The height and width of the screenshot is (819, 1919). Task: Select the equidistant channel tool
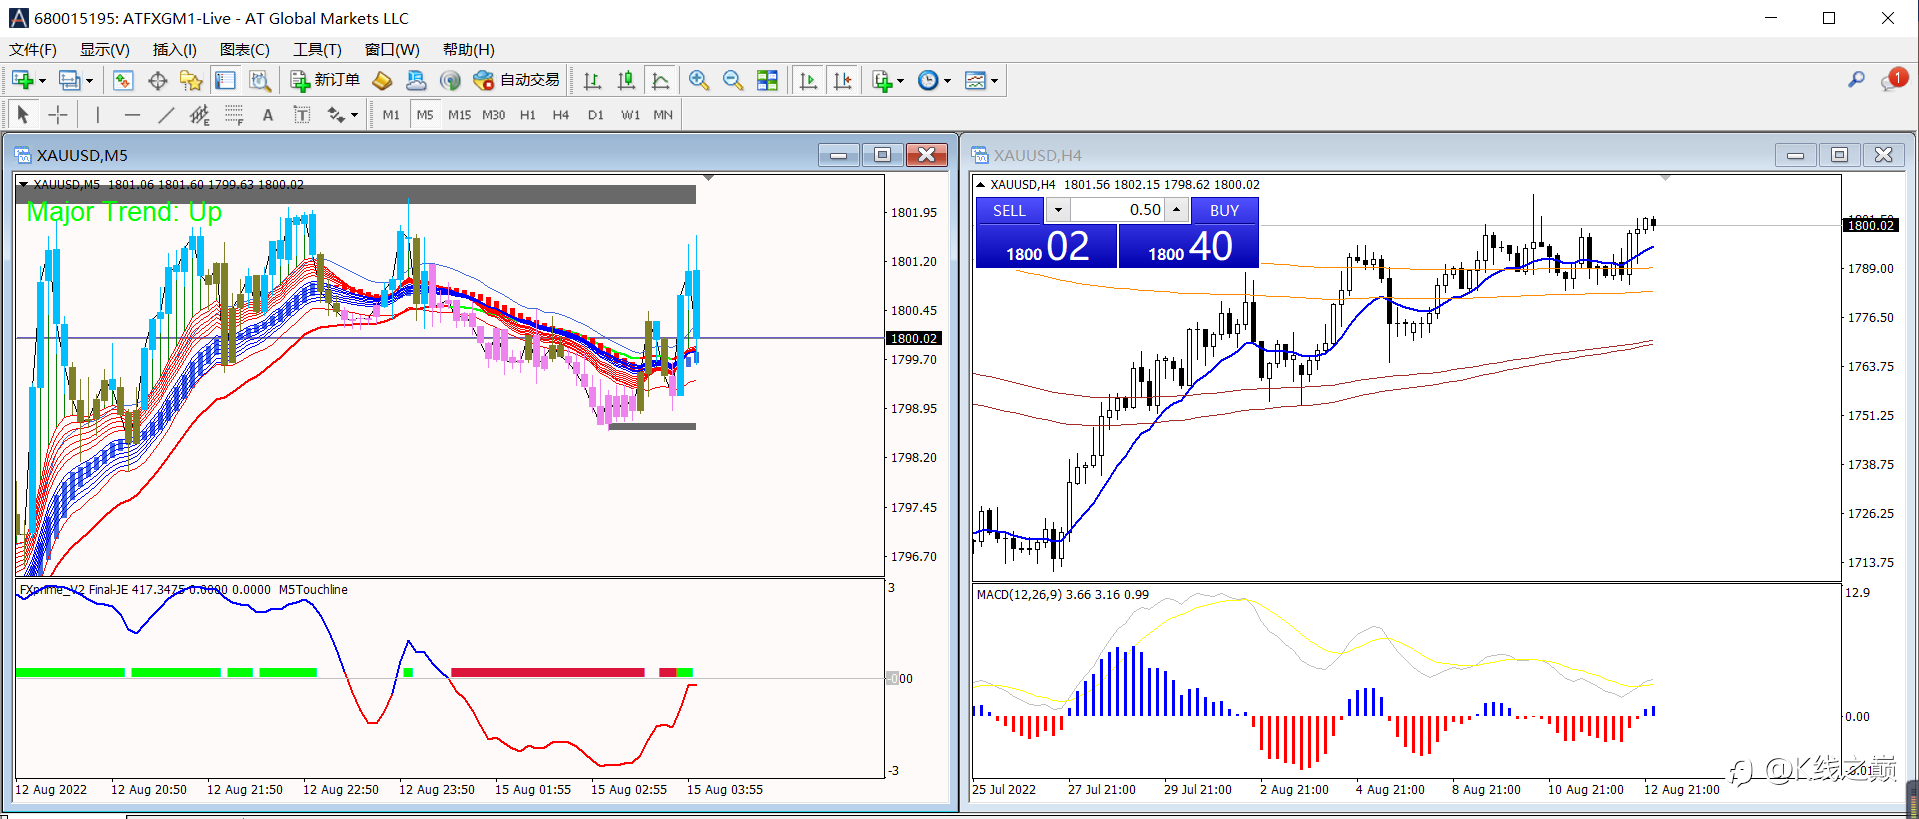(200, 115)
